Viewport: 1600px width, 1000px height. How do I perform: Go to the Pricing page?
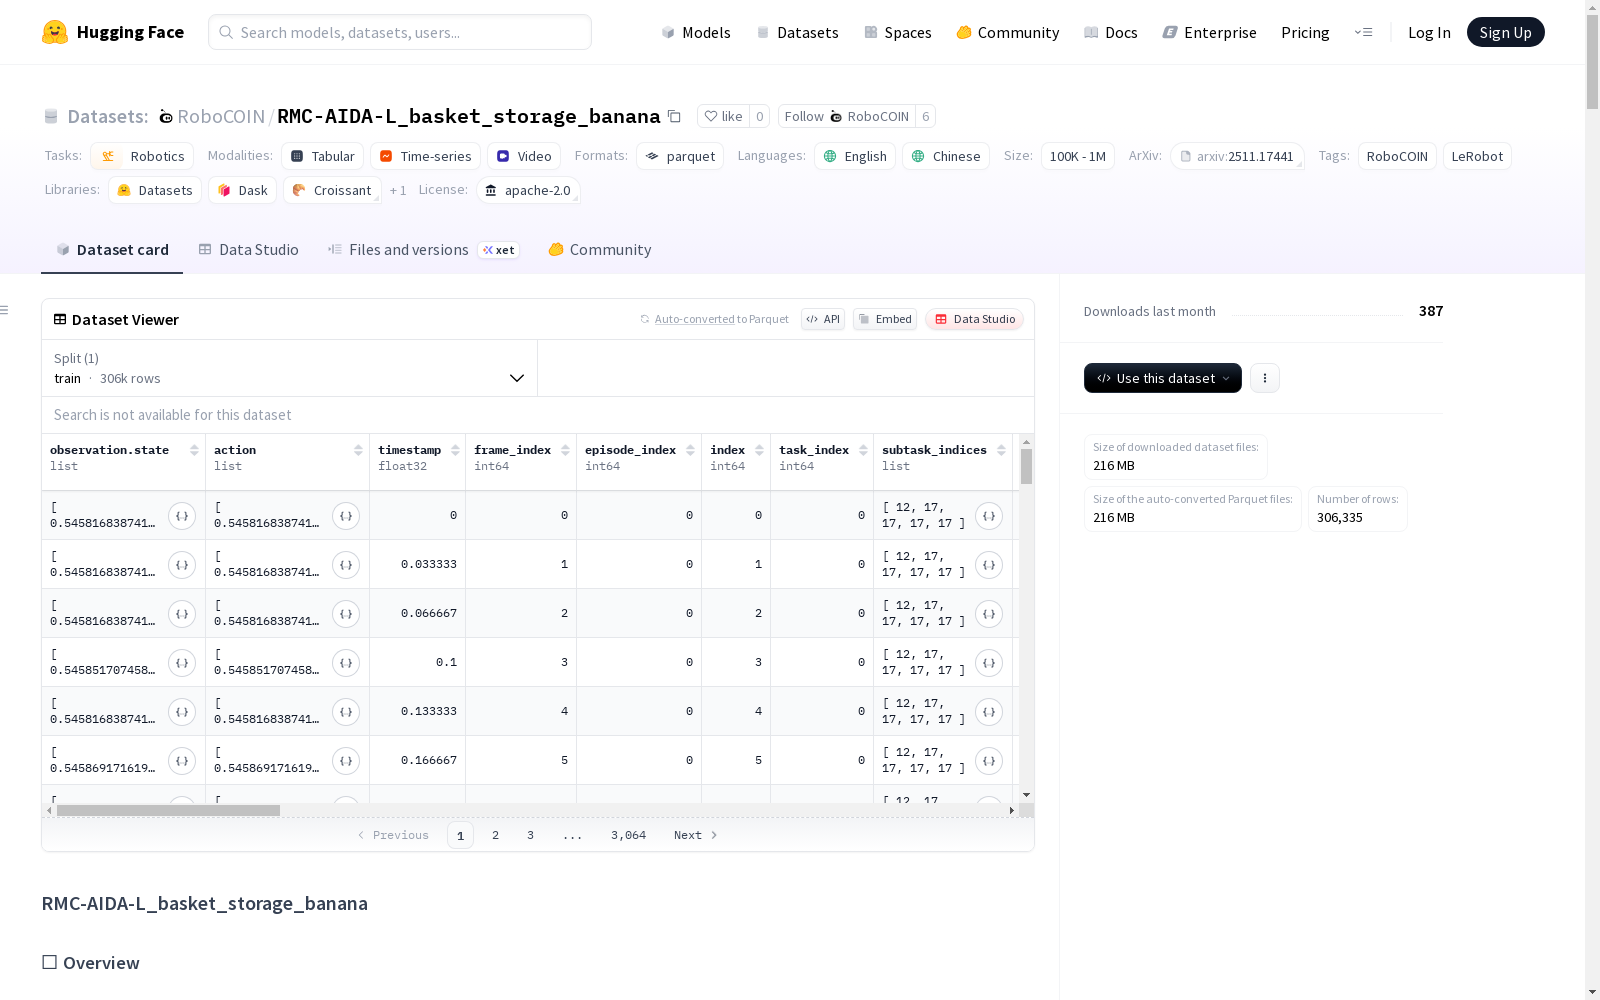[x=1305, y=32]
